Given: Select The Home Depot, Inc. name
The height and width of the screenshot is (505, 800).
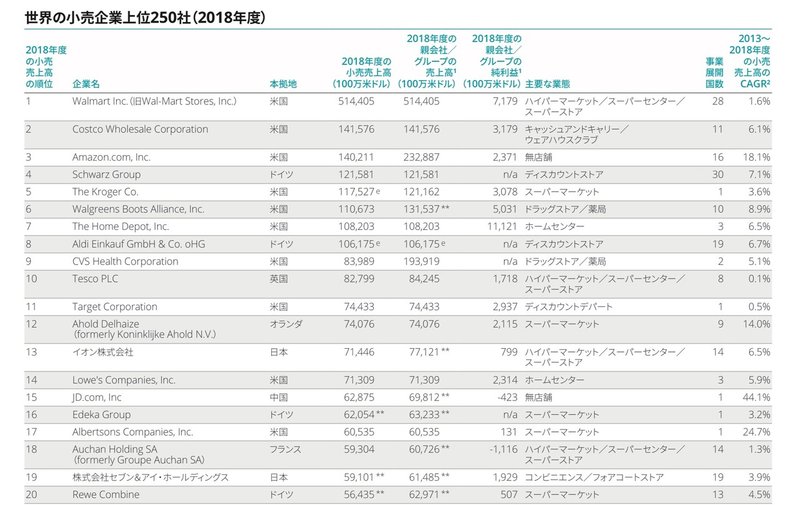Looking at the screenshot, I should 120,226.
